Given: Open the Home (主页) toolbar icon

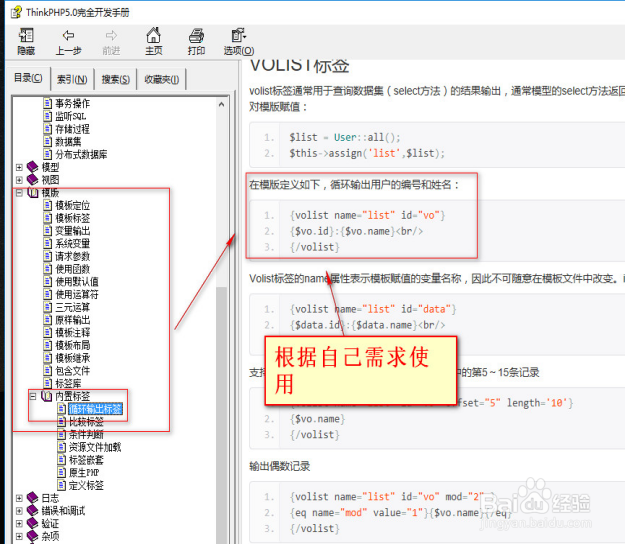Looking at the screenshot, I should point(153,35).
